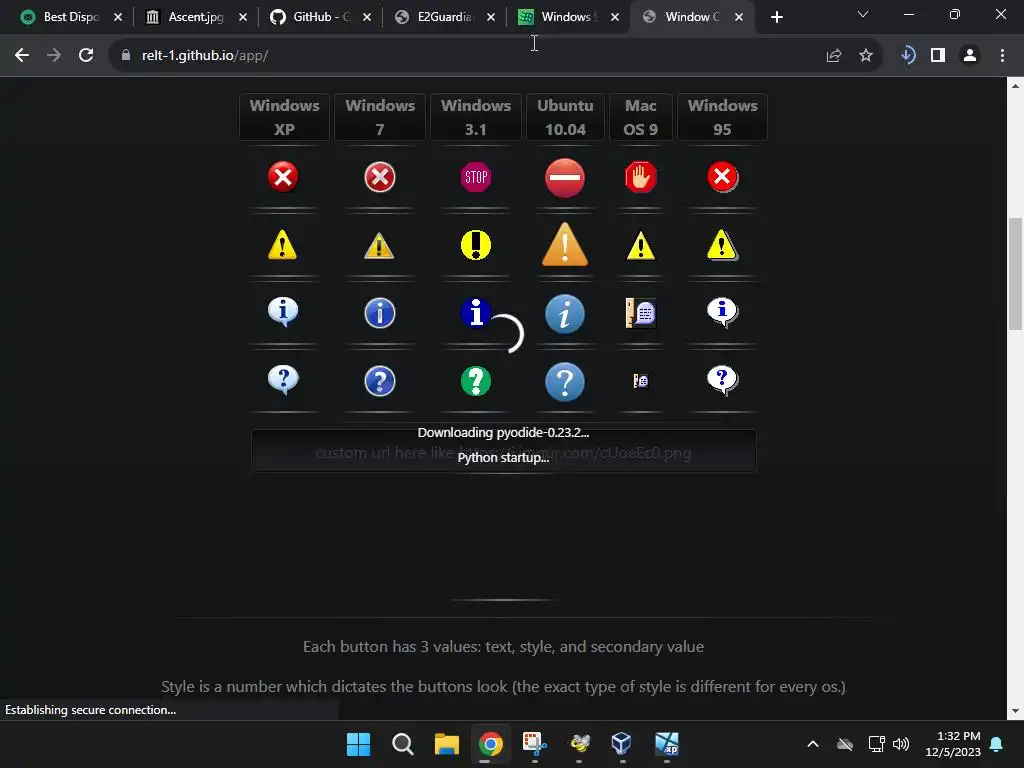Select the Windows XP error icon
This screenshot has height=768, width=1024.
(x=283, y=177)
